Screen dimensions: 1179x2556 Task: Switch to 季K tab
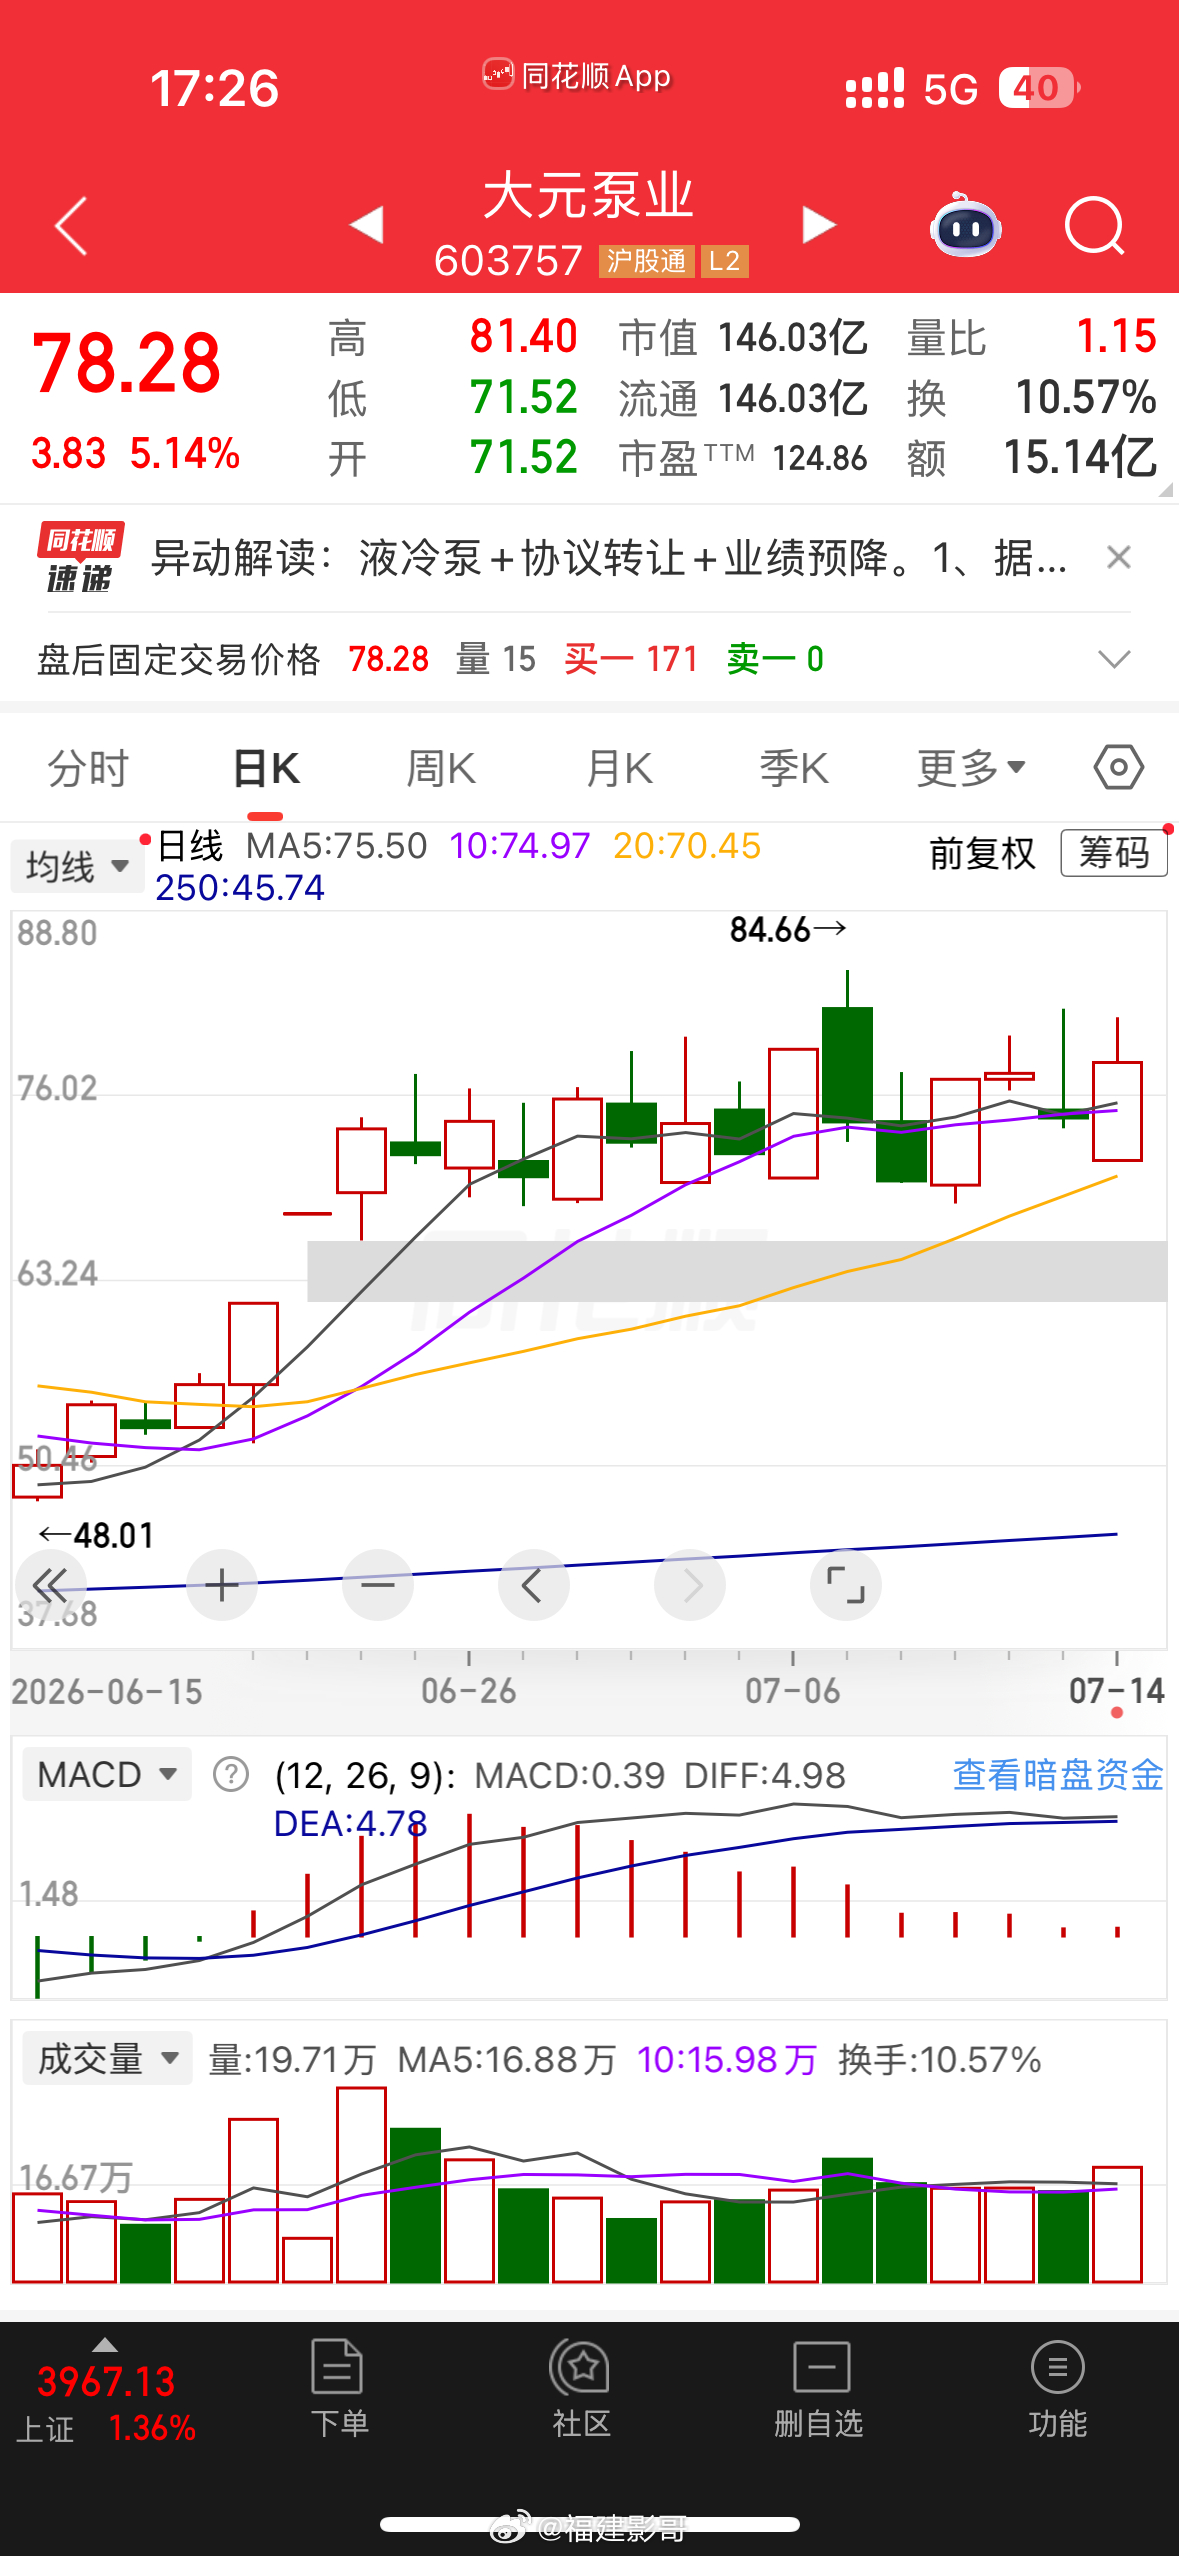pos(794,769)
